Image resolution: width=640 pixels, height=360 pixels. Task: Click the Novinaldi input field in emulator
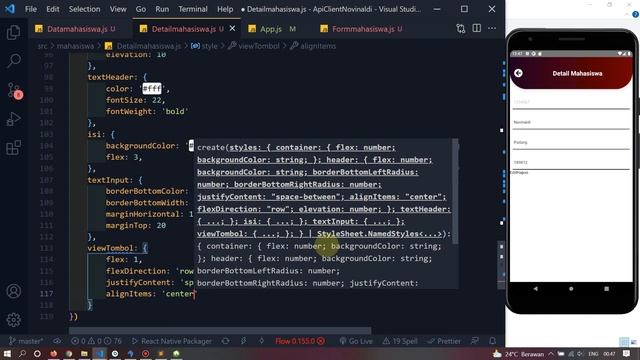pyautogui.click(x=571, y=123)
